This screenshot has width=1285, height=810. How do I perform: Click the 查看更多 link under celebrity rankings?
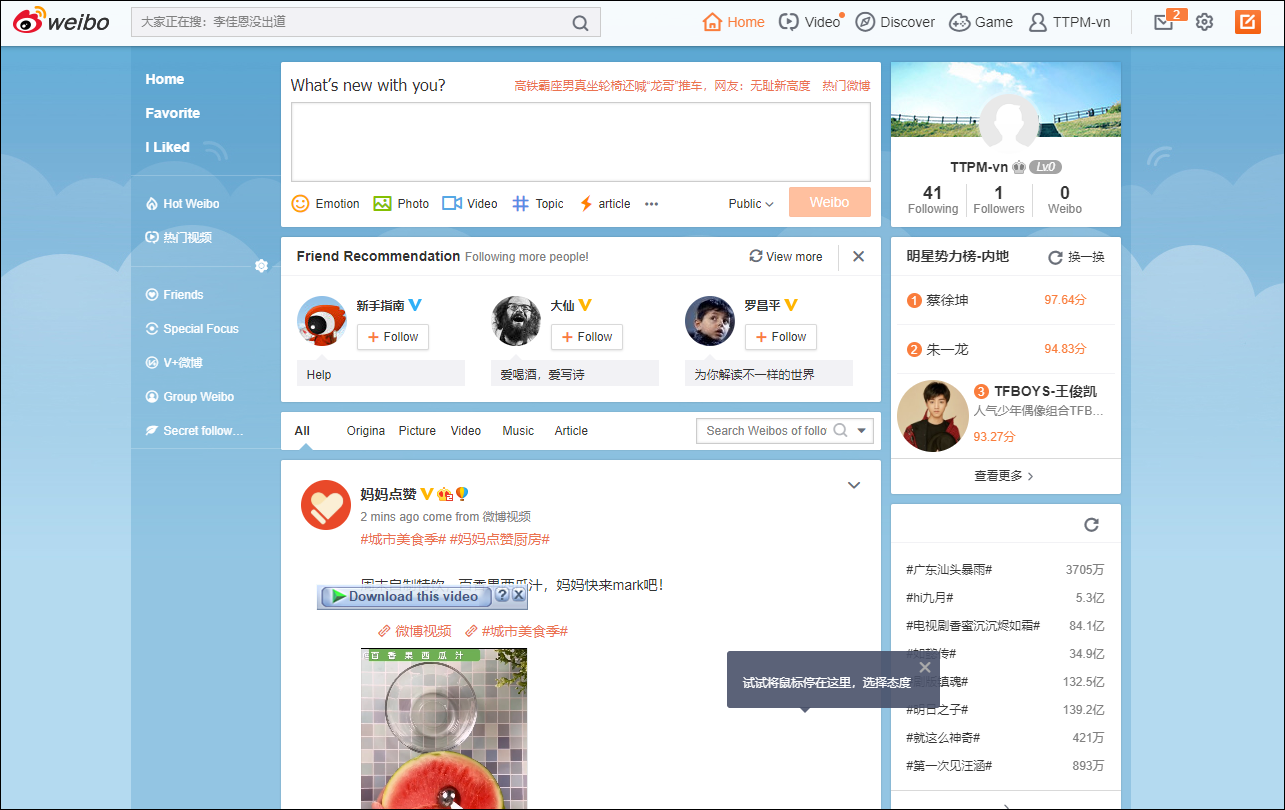(1000, 476)
